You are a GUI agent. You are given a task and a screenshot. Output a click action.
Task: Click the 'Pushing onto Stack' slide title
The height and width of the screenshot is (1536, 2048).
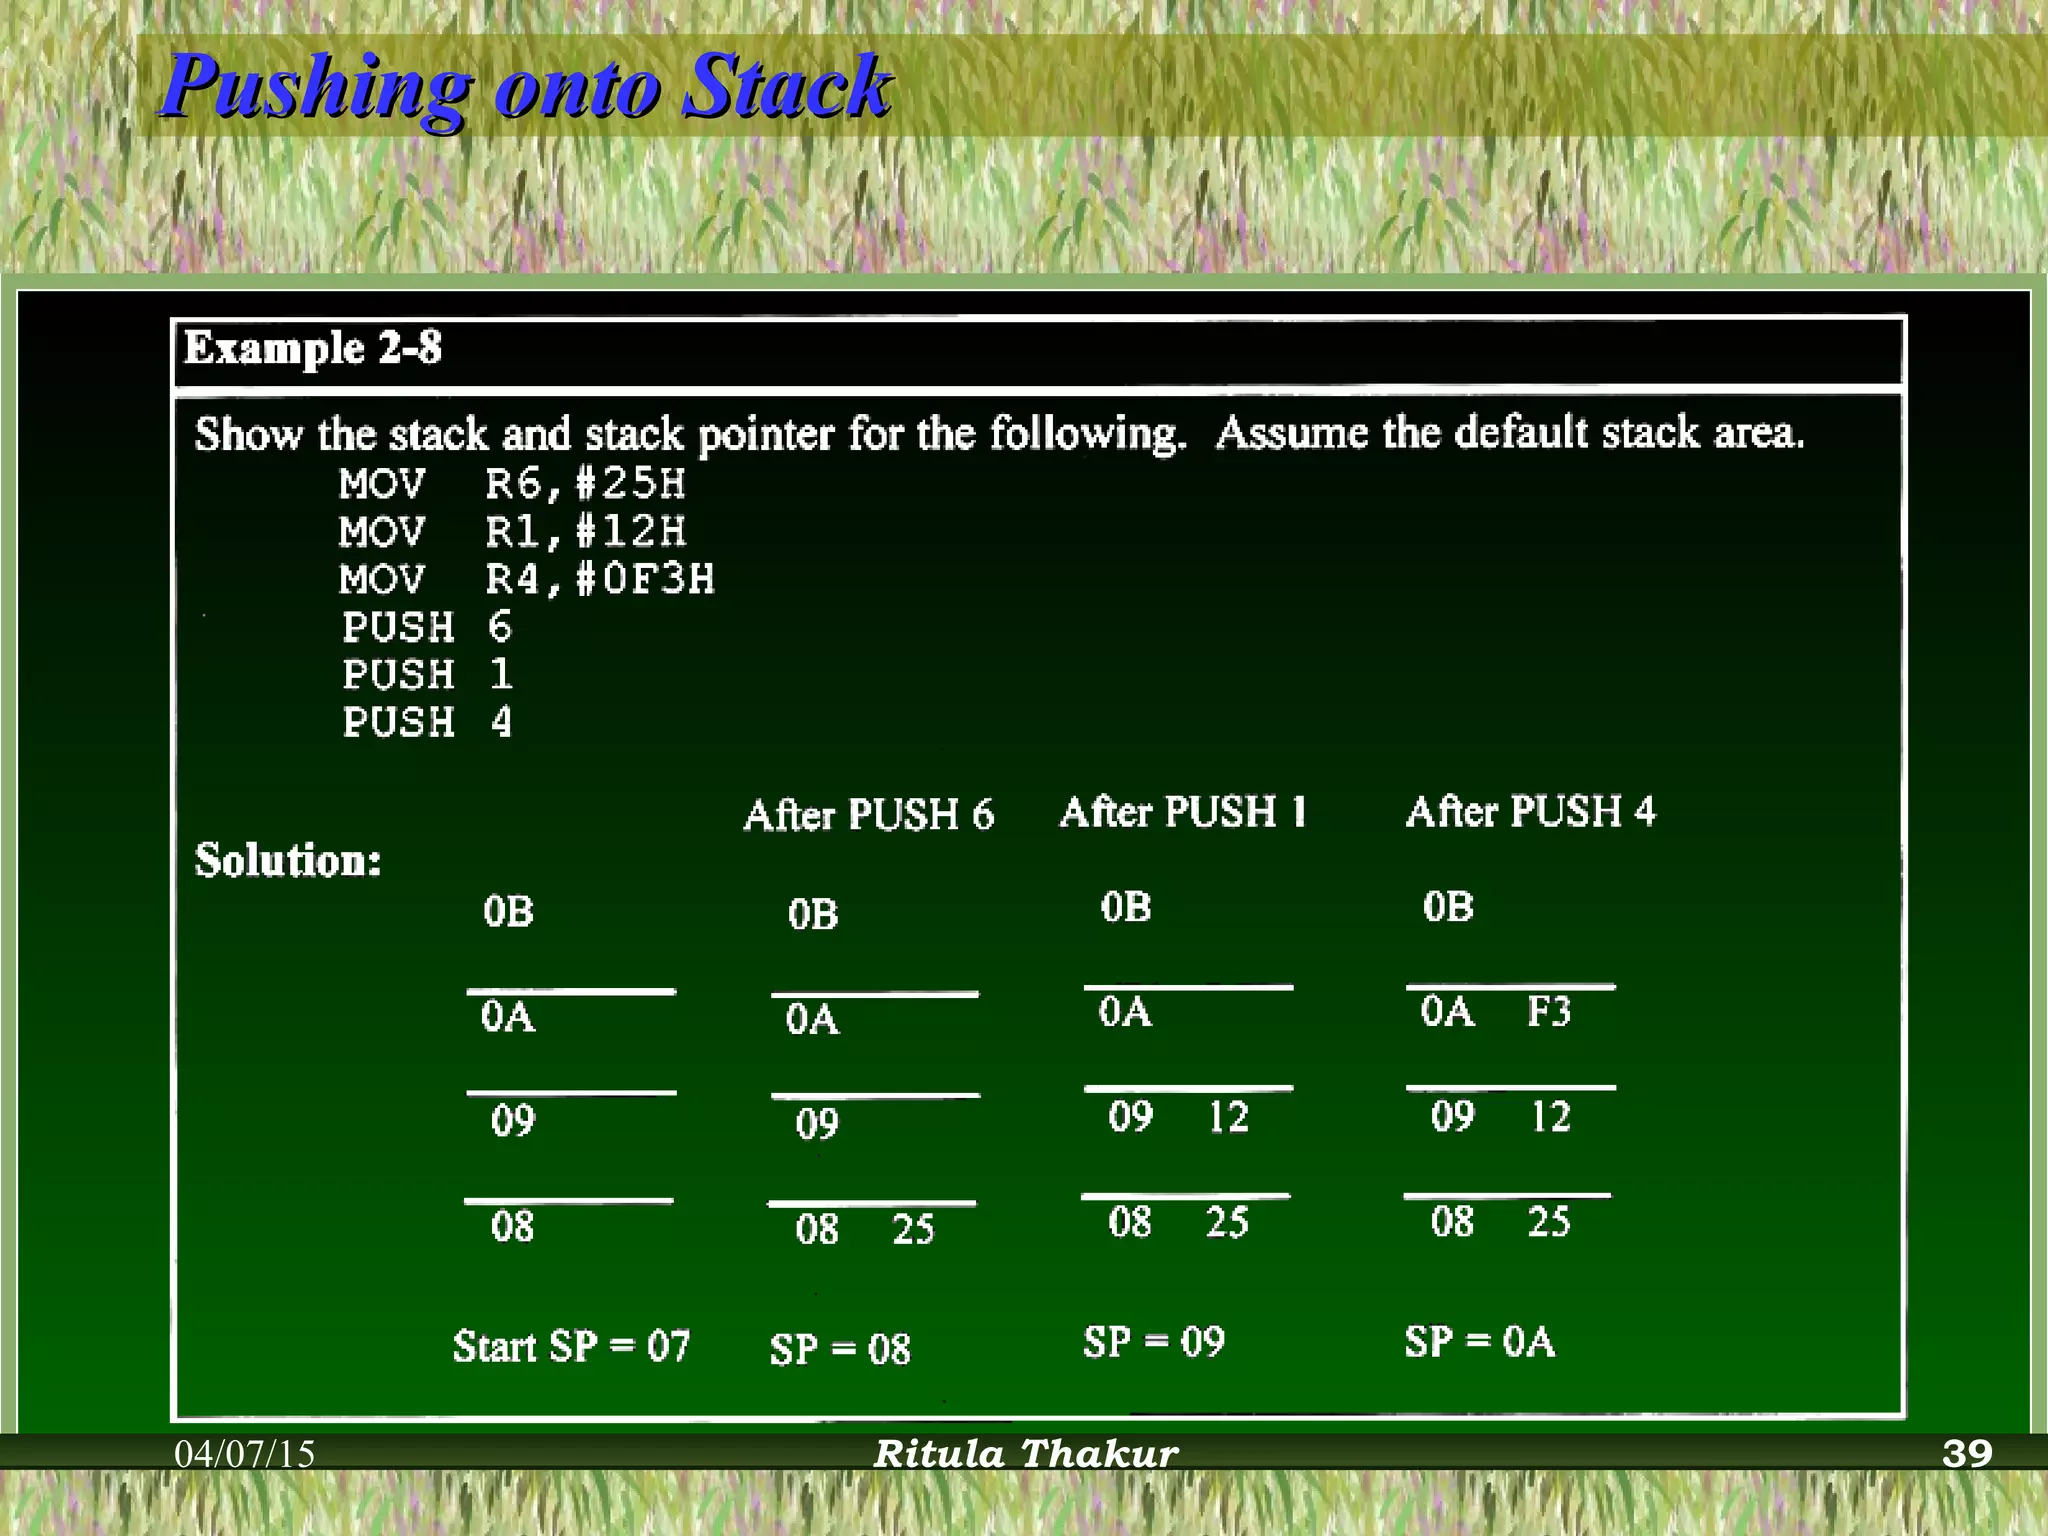[525, 88]
